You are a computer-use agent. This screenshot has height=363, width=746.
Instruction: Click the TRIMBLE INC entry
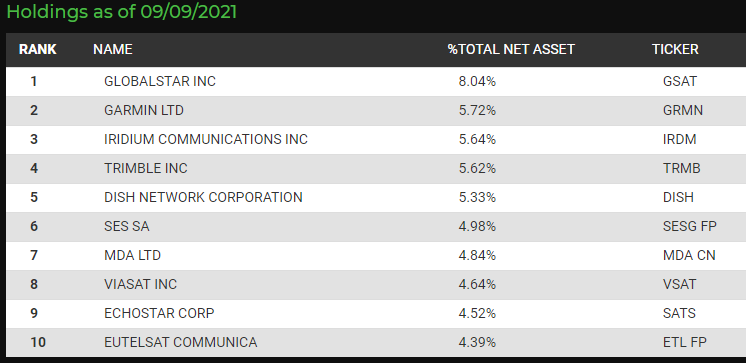(146, 168)
